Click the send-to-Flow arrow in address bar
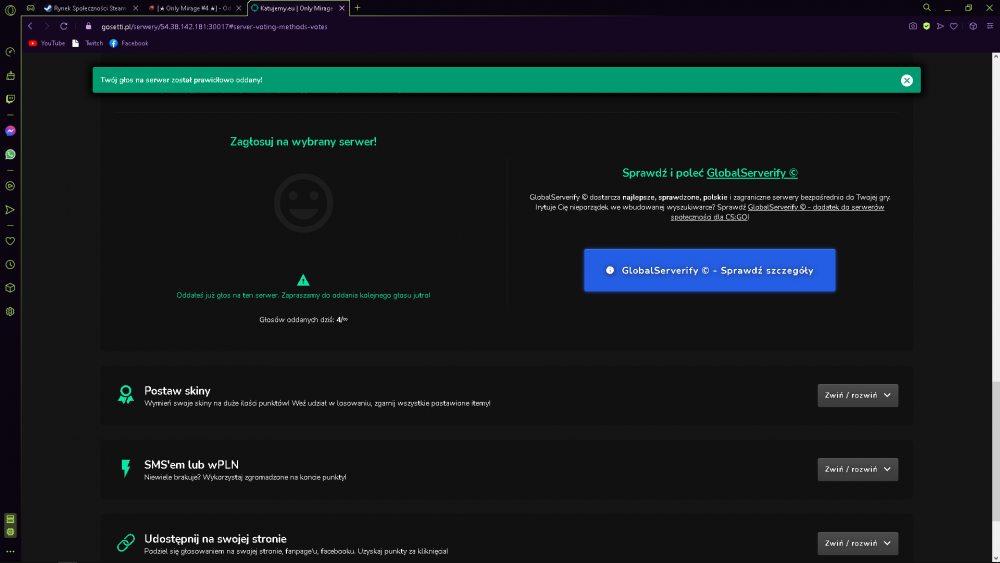The height and width of the screenshot is (563, 1000). [940, 26]
